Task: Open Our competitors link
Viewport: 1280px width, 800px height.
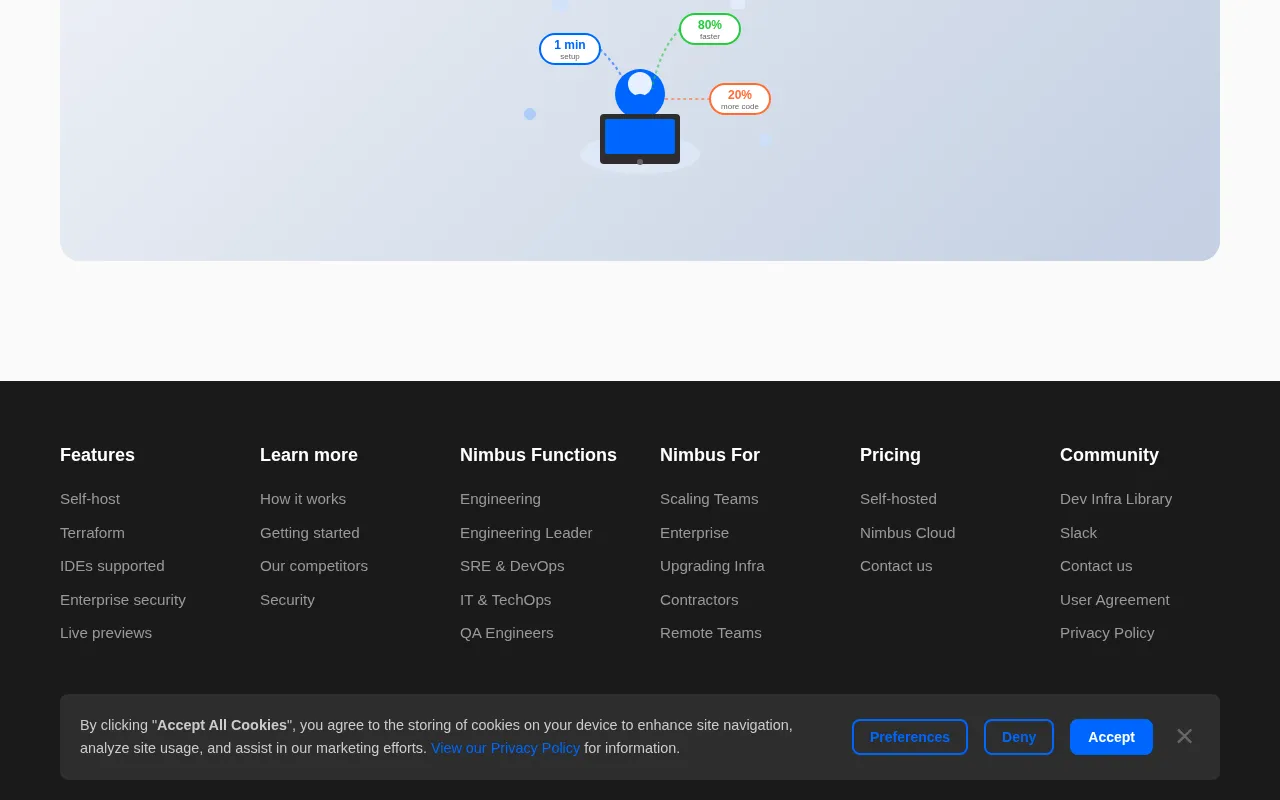Action: point(314,566)
